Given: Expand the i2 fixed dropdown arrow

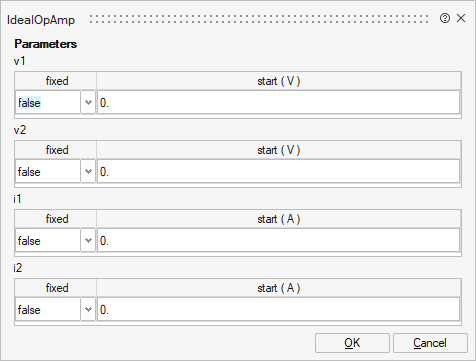Looking at the screenshot, I should tap(88, 310).
